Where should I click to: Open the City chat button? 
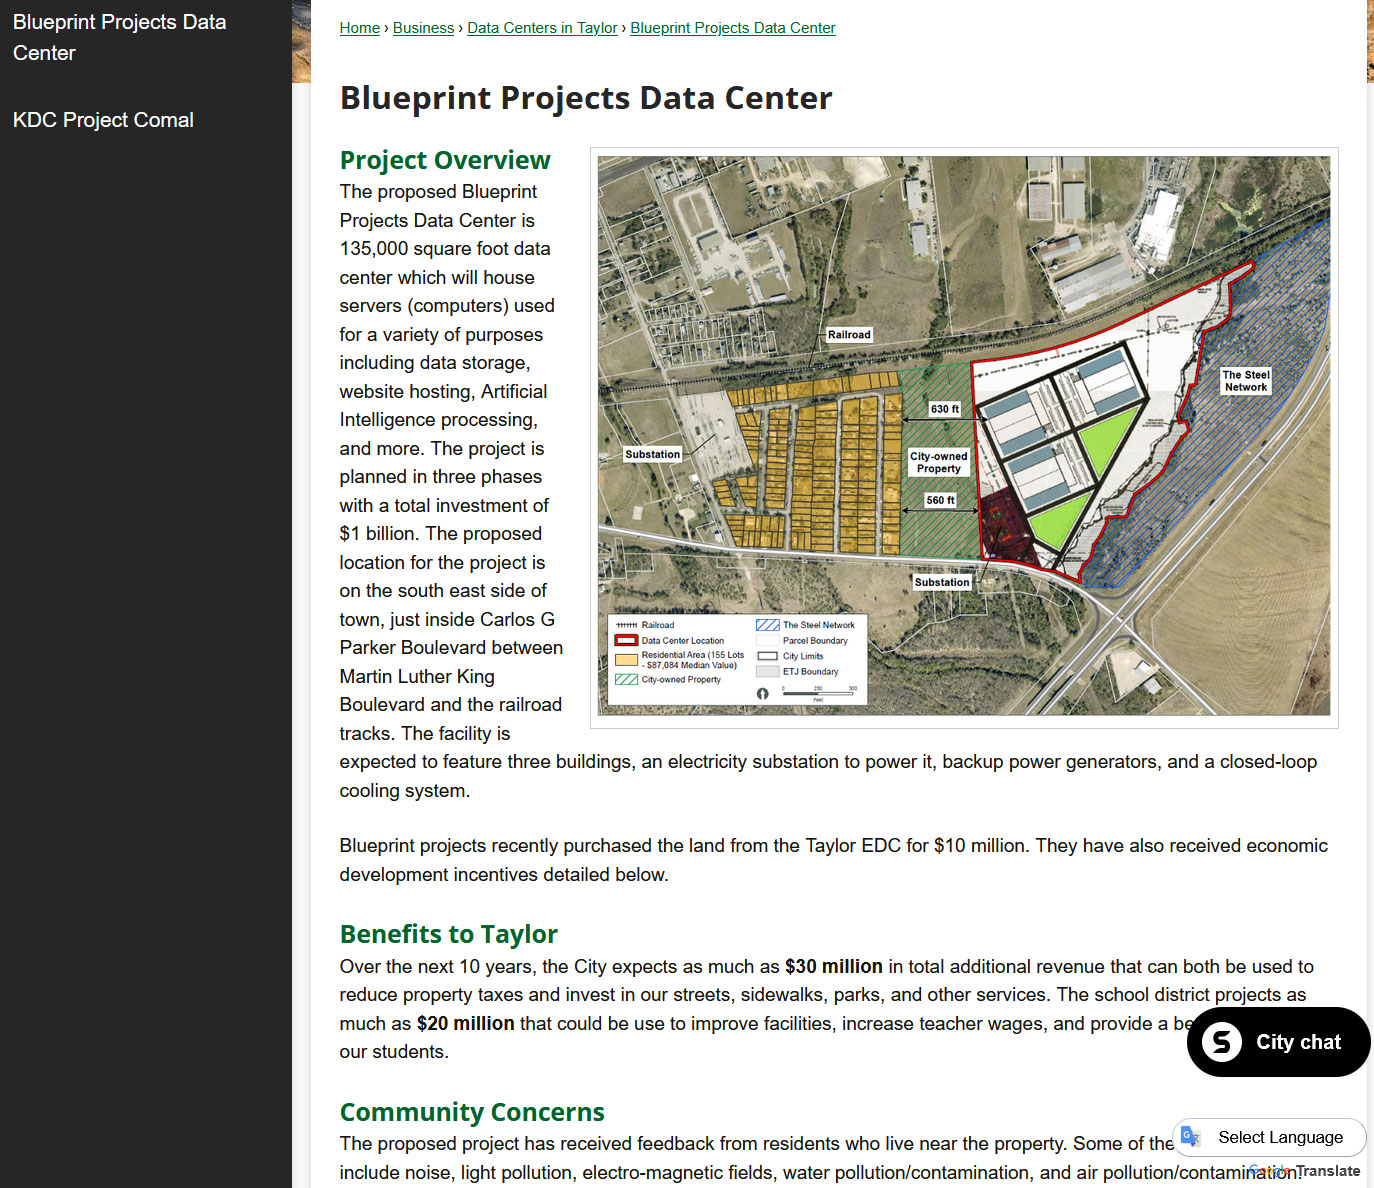coord(1278,1042)
